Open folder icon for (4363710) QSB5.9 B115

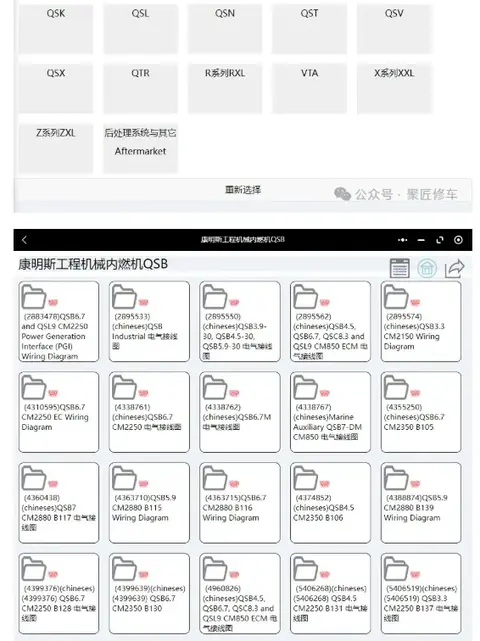[x=124, y=478]
